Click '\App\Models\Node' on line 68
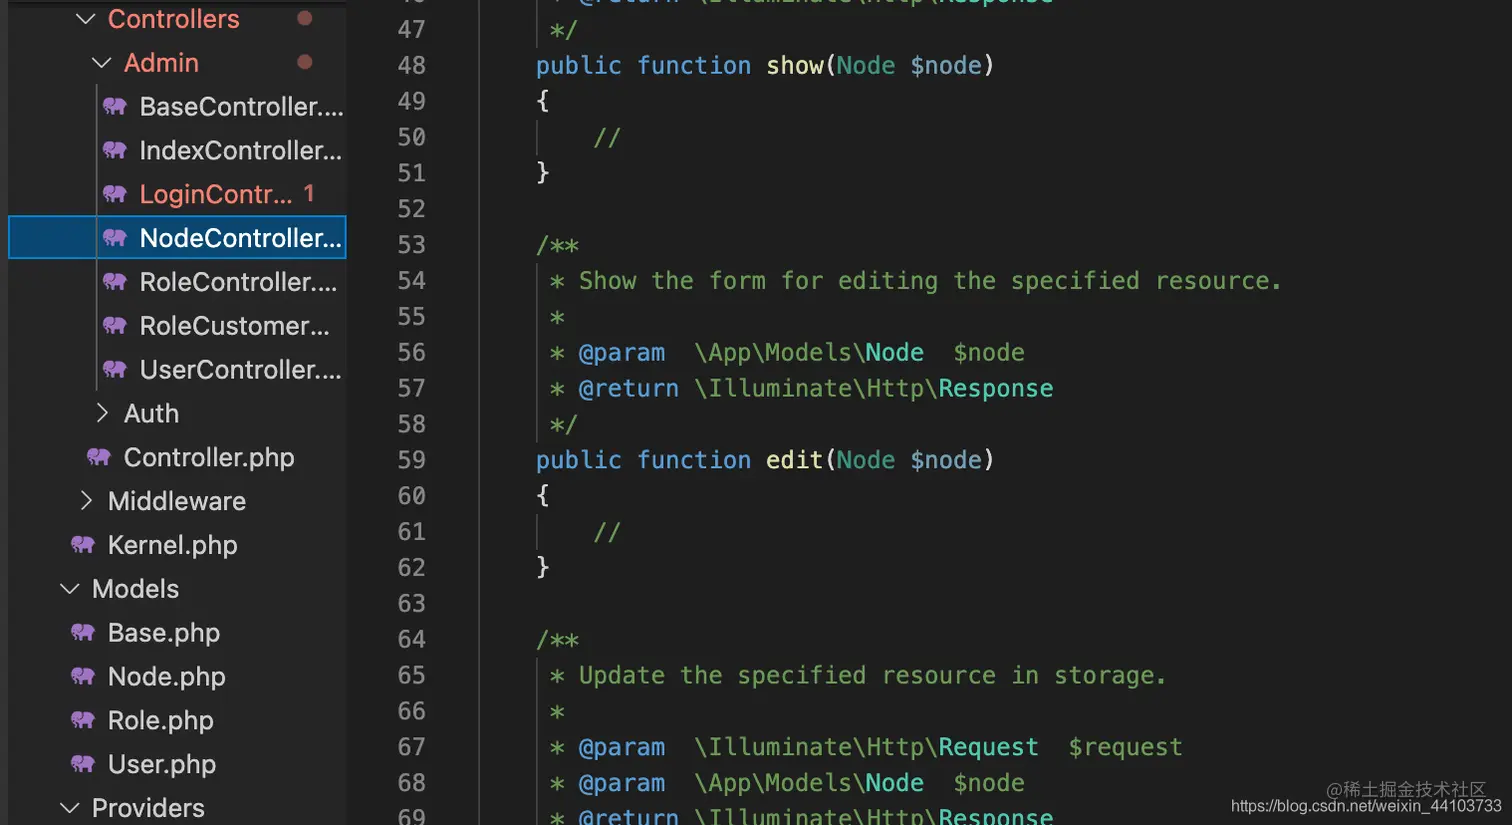The image size is (1512, 825). 809,783
